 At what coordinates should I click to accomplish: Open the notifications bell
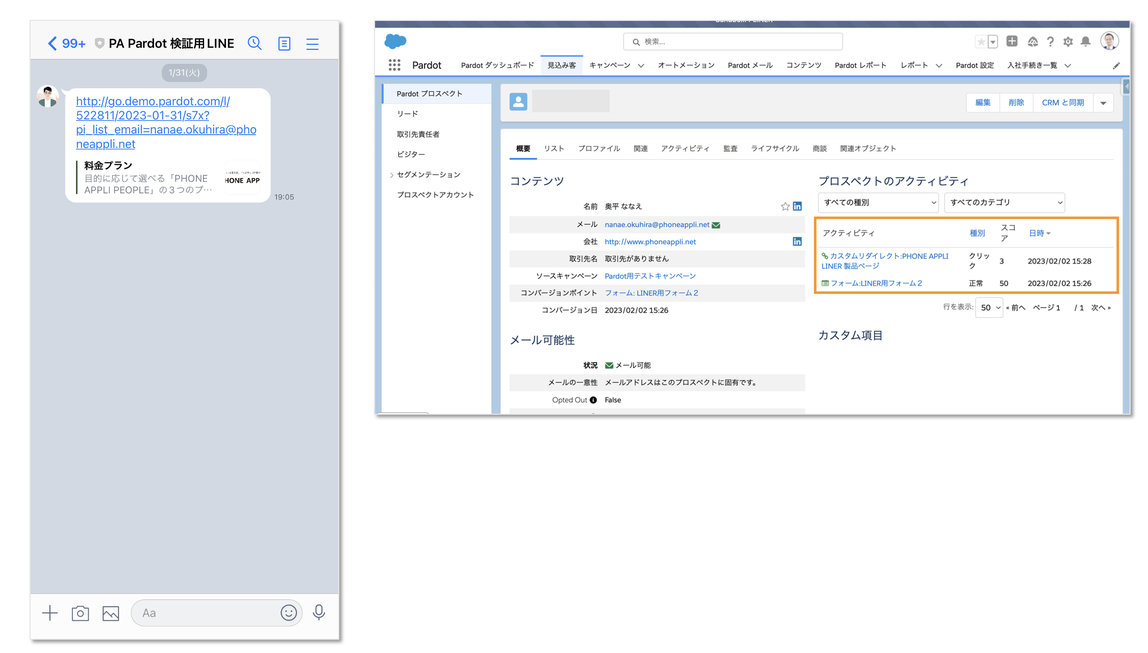1086,42
